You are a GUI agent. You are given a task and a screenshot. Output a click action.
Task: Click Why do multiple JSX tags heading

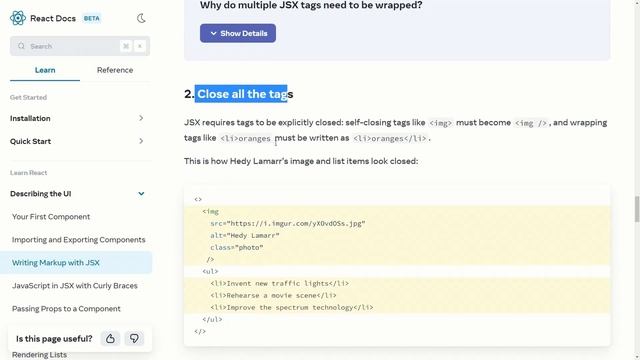[311, 5]
